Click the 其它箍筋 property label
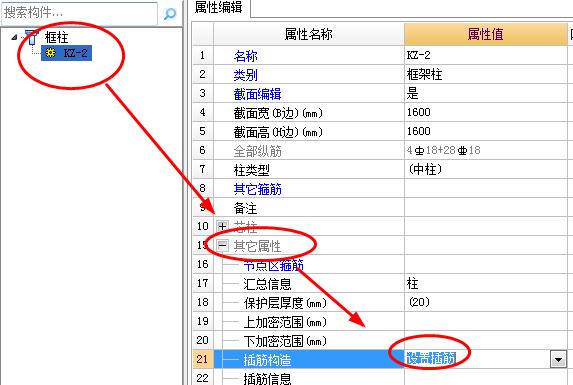 258,189
